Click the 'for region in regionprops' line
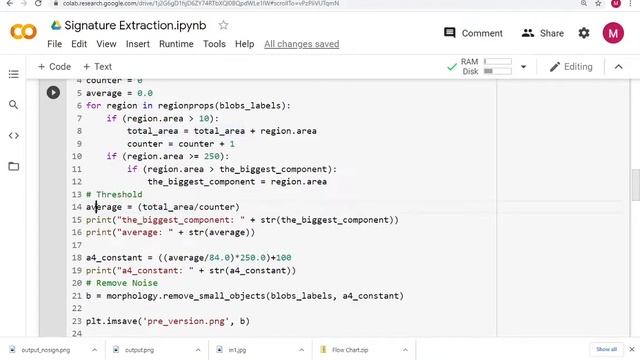The width and height of the screenshot is (640, 360). point(188,106)
